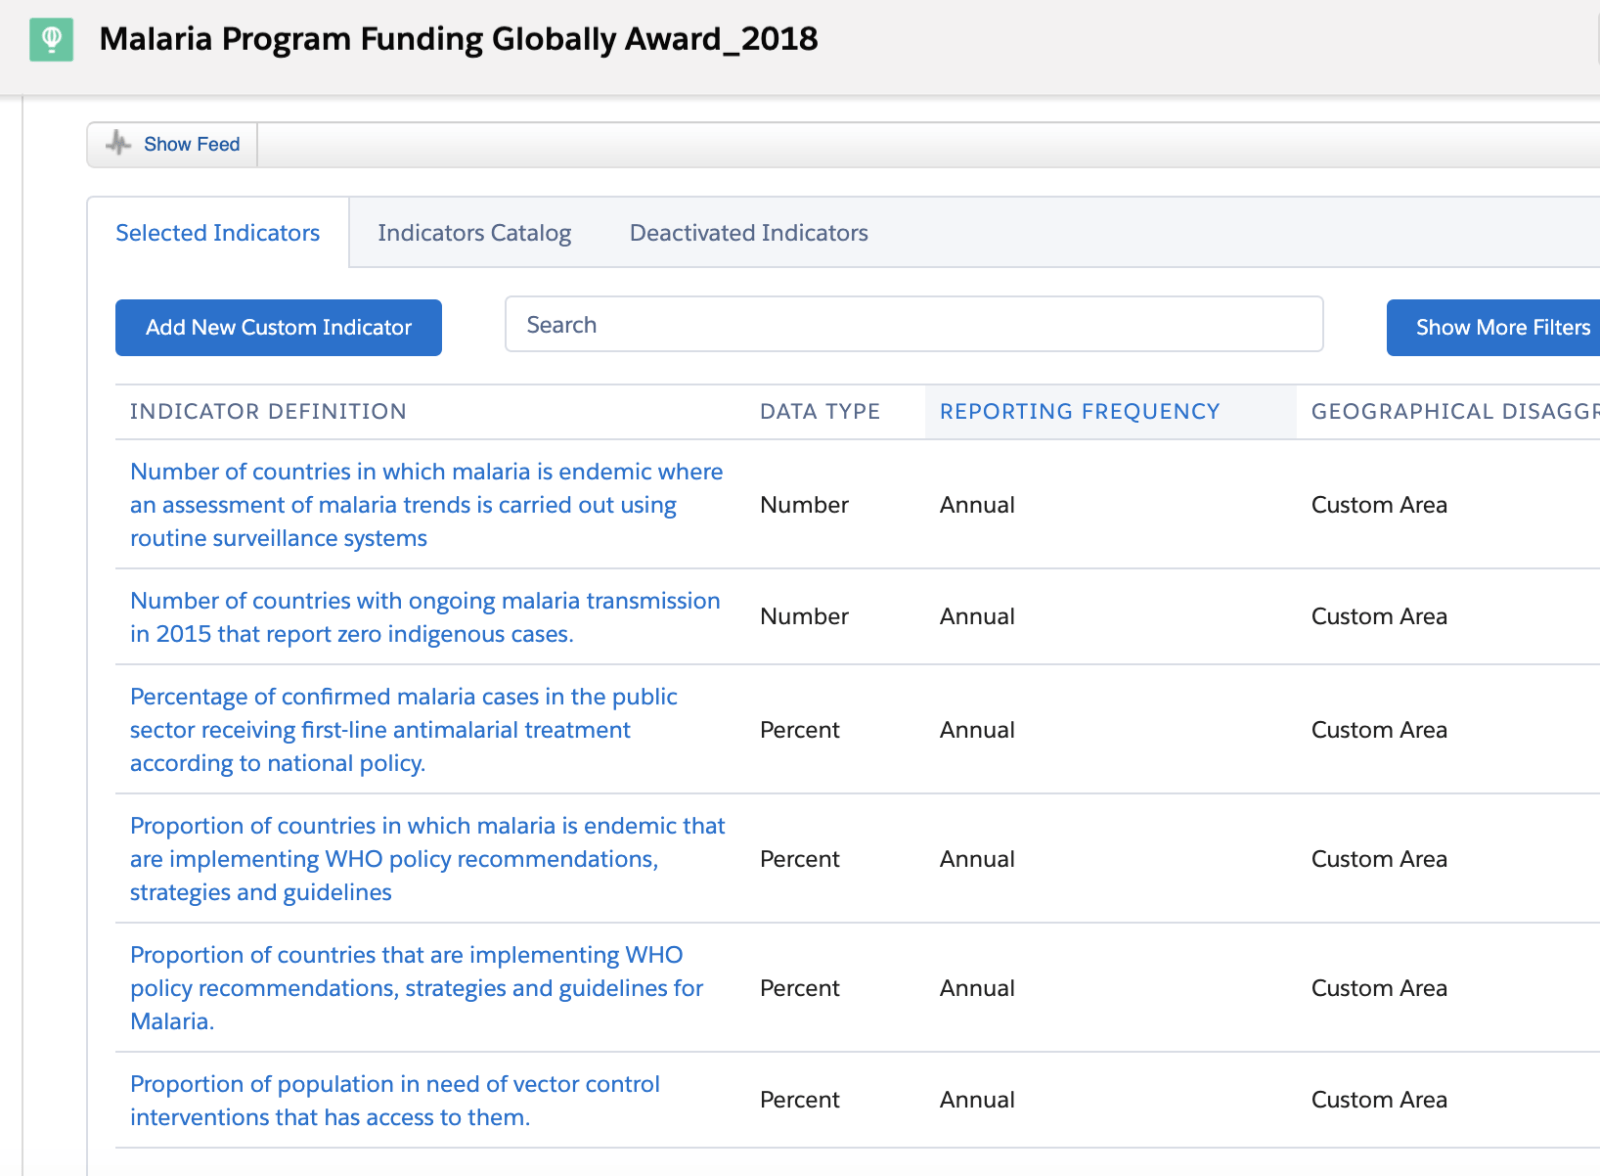Select 'Annual' in endemic WHO policy row
The height and width of the screenshot is (1176, 1600).
click(x=977, y=859)
